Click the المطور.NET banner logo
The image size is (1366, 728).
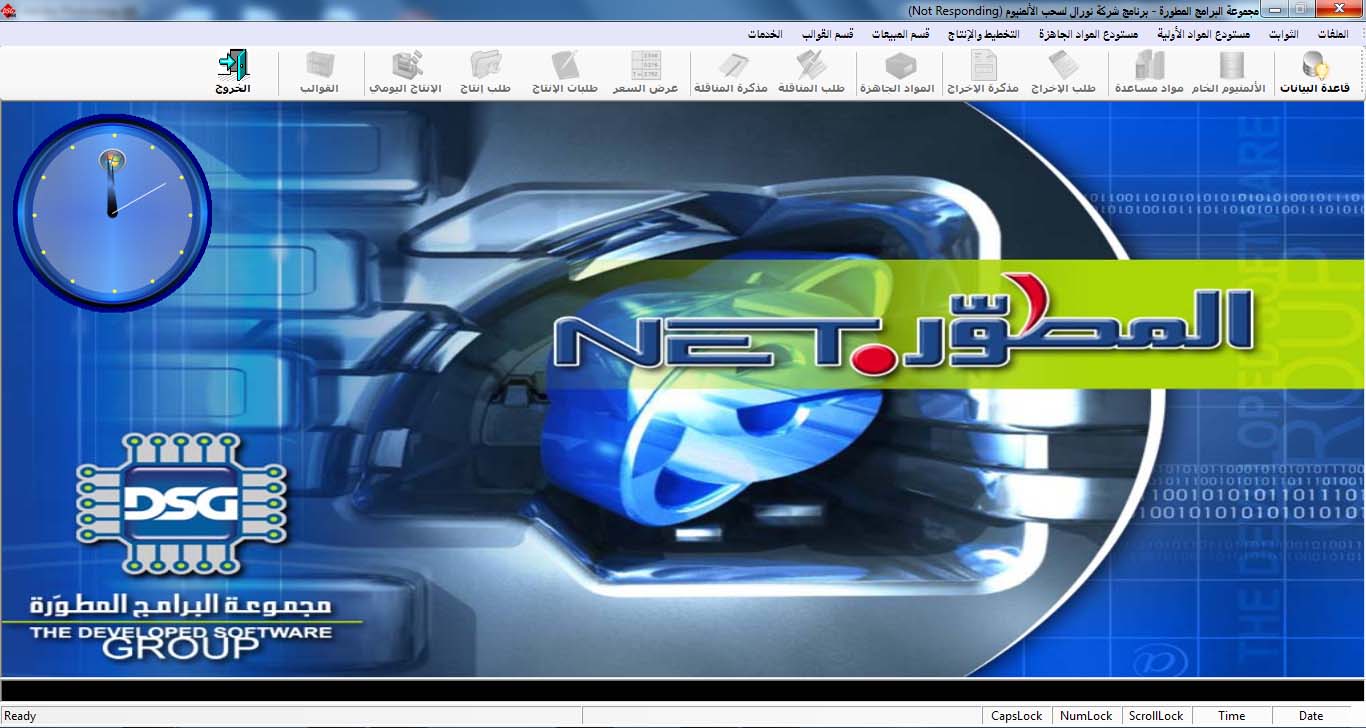tap(903, 327)
